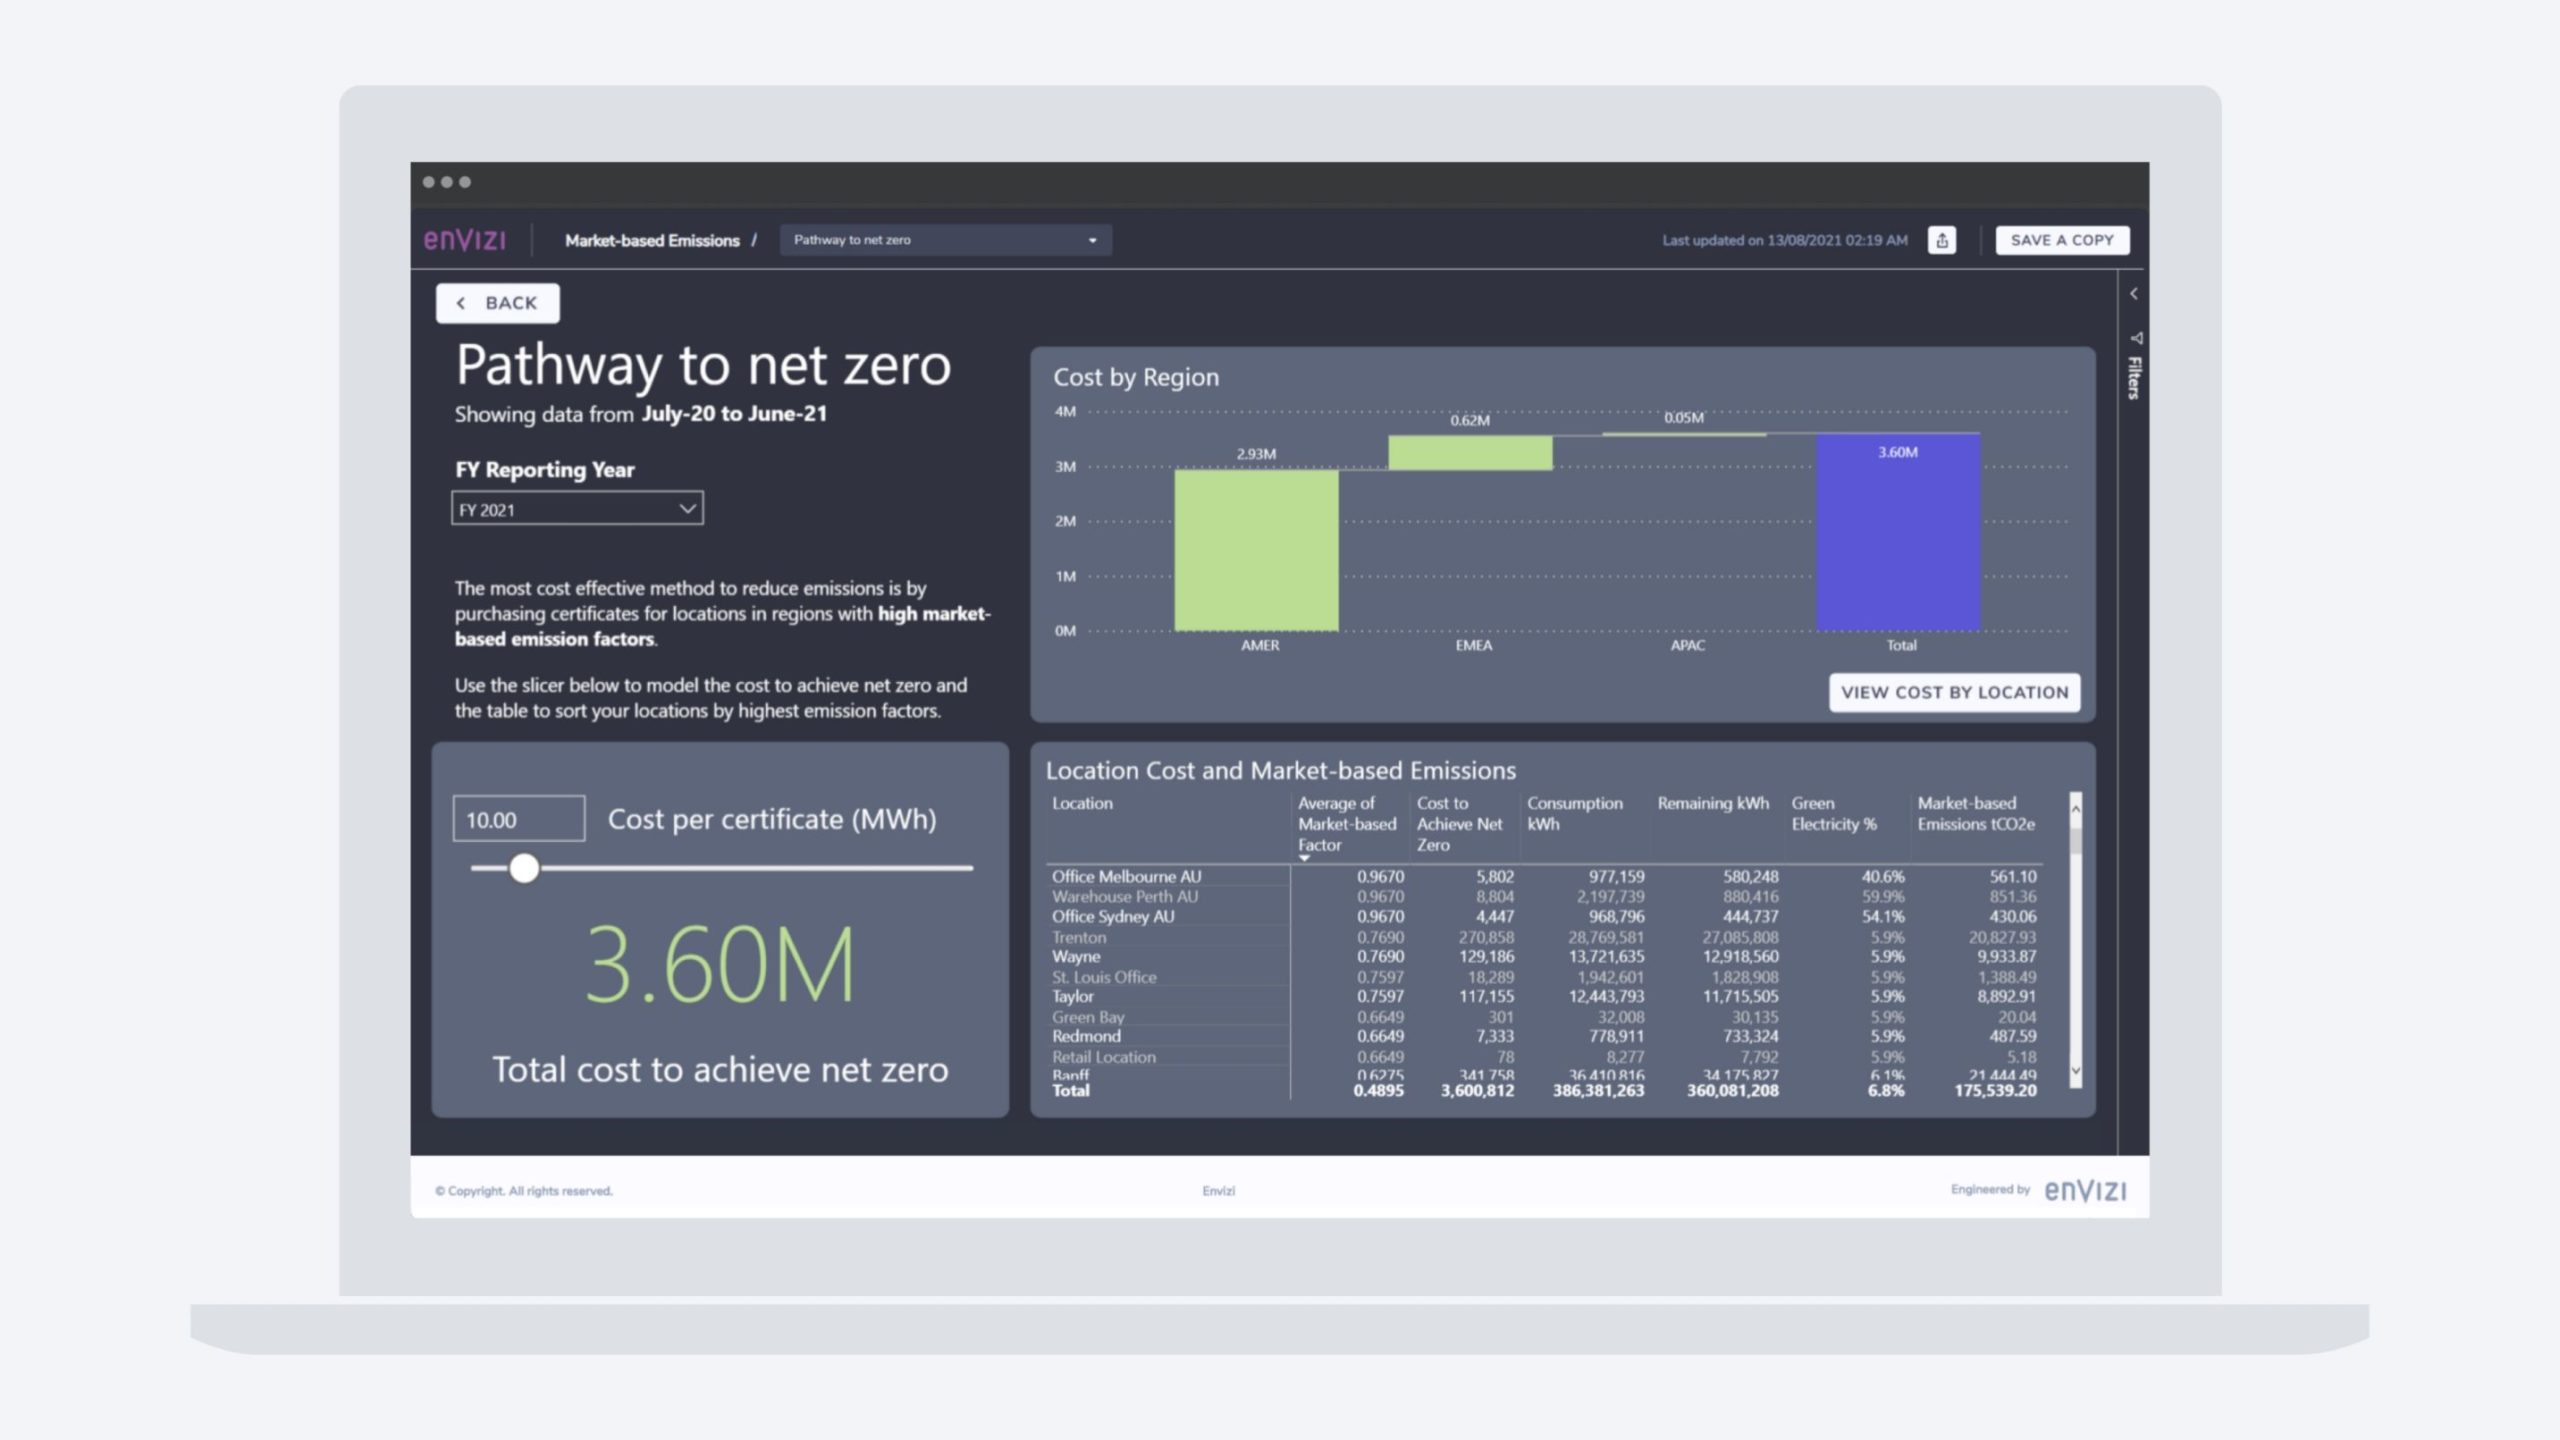Click the BACK button

pos(498,303)
